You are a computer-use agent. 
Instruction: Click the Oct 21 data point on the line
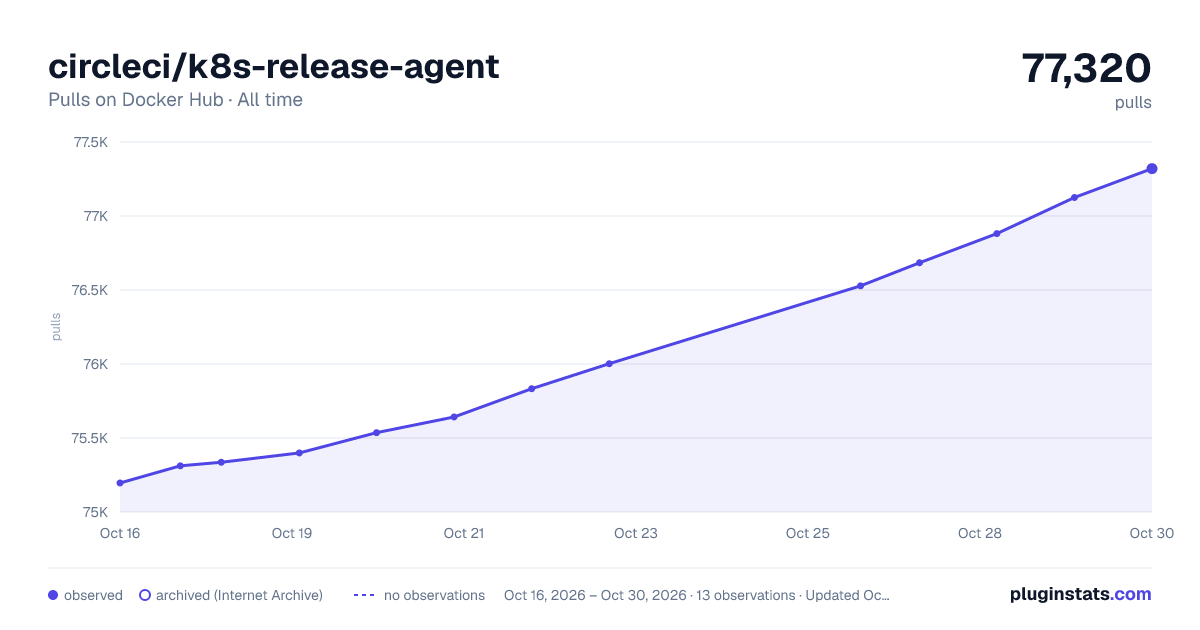[x=454, y=417]
